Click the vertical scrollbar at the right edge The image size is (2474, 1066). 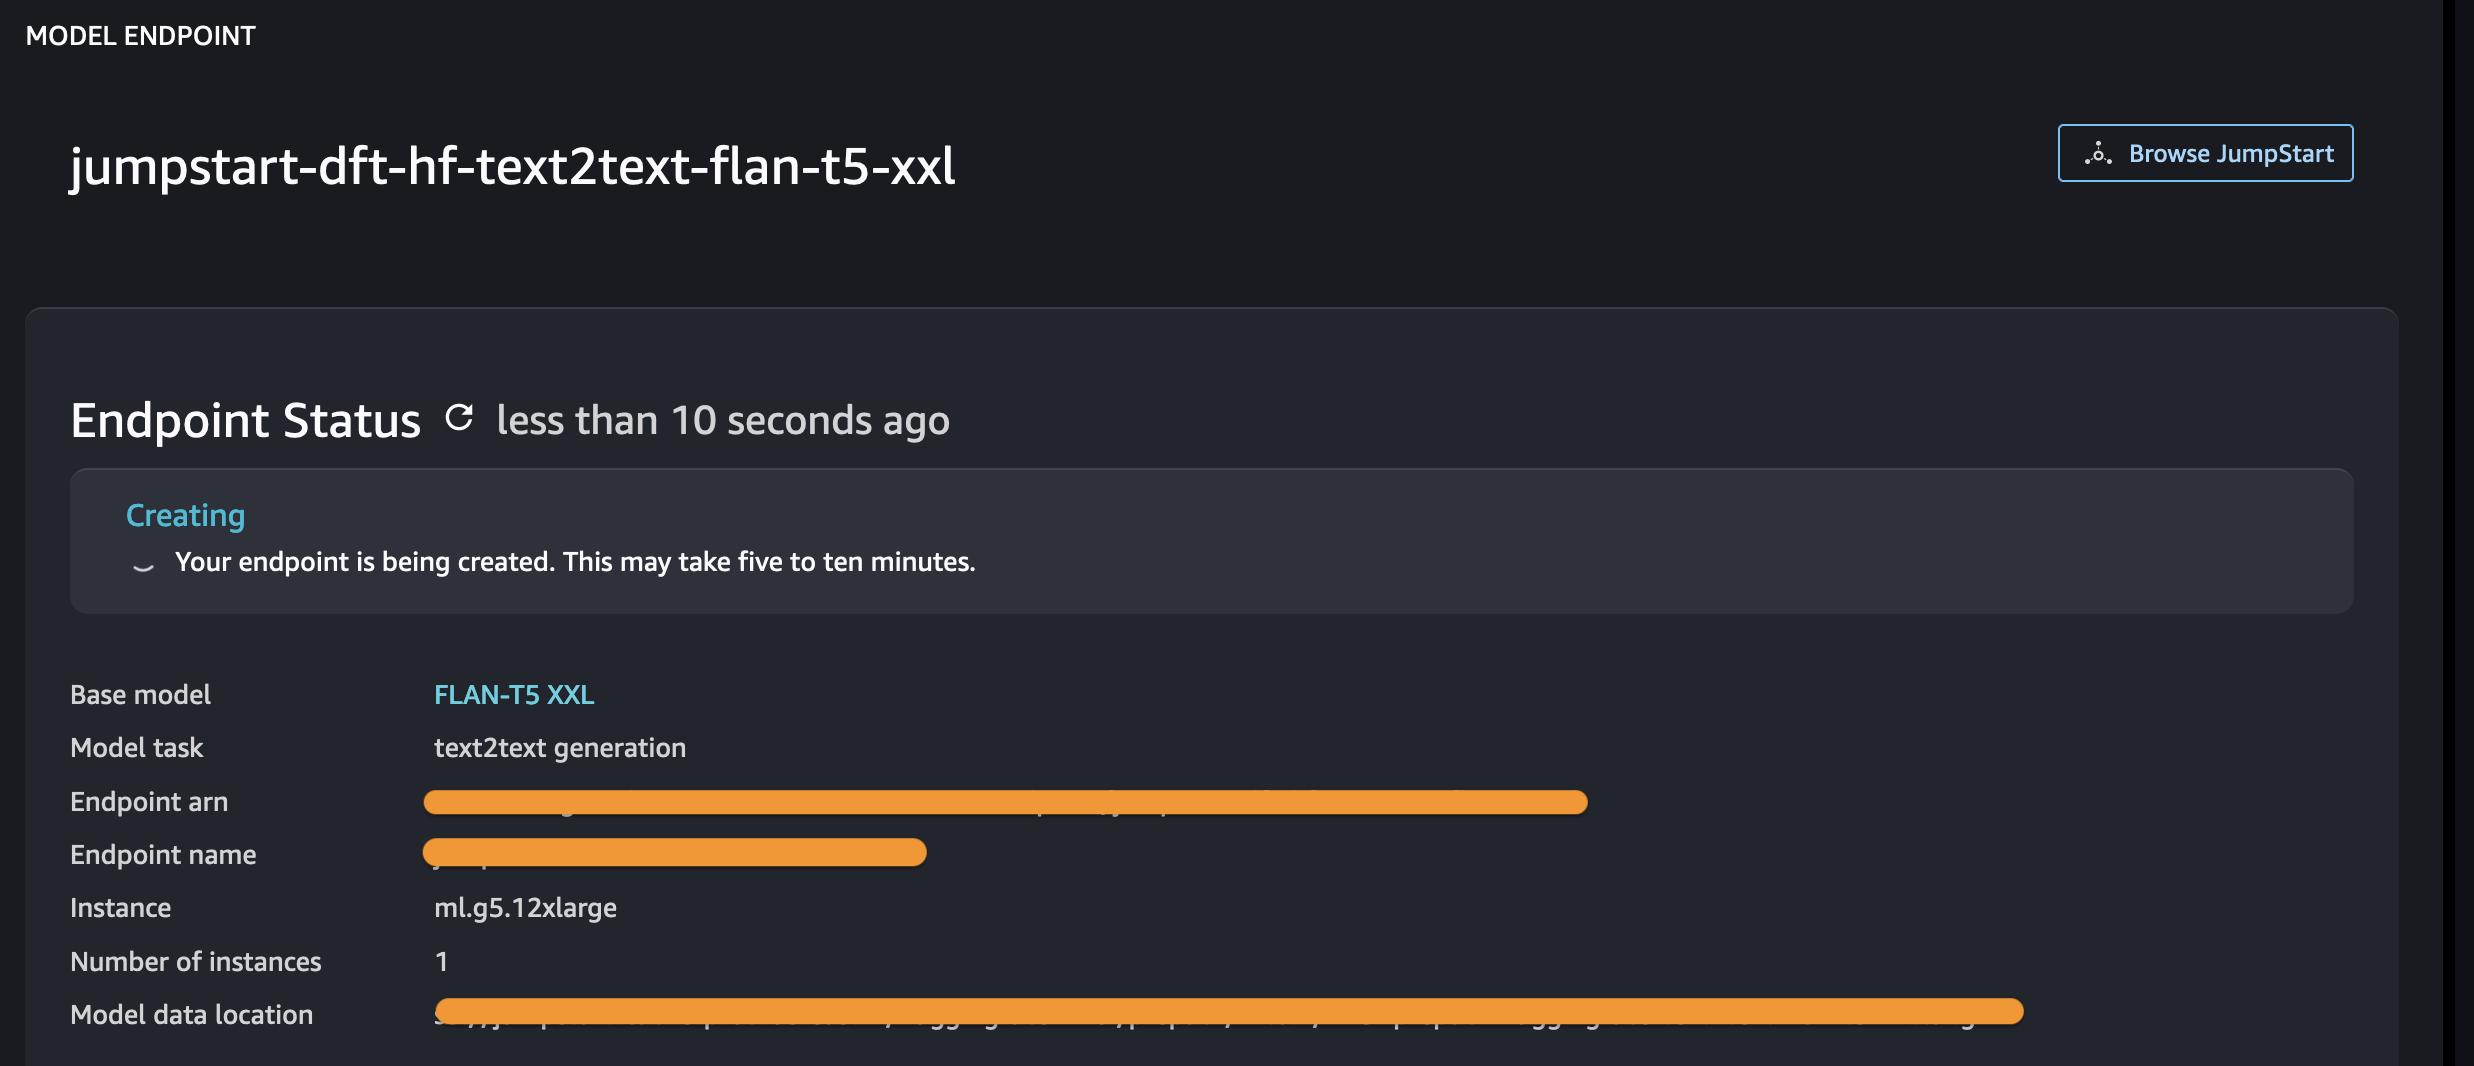tap(2458, 533)
